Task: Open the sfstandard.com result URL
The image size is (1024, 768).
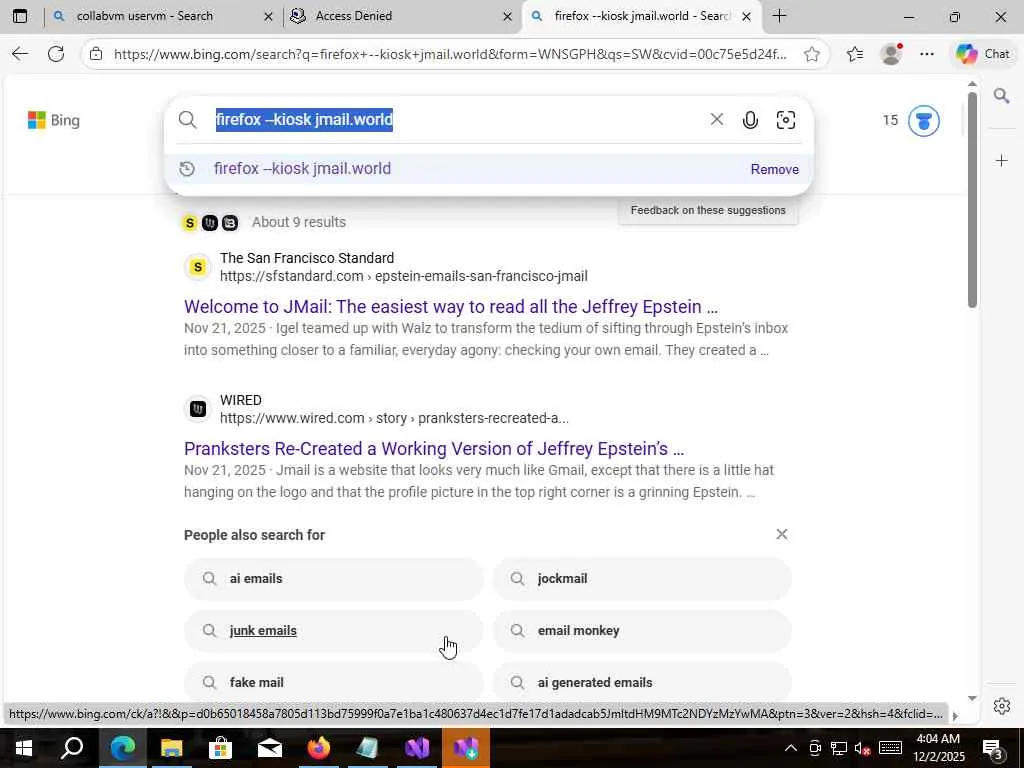Action: (404, 276)
